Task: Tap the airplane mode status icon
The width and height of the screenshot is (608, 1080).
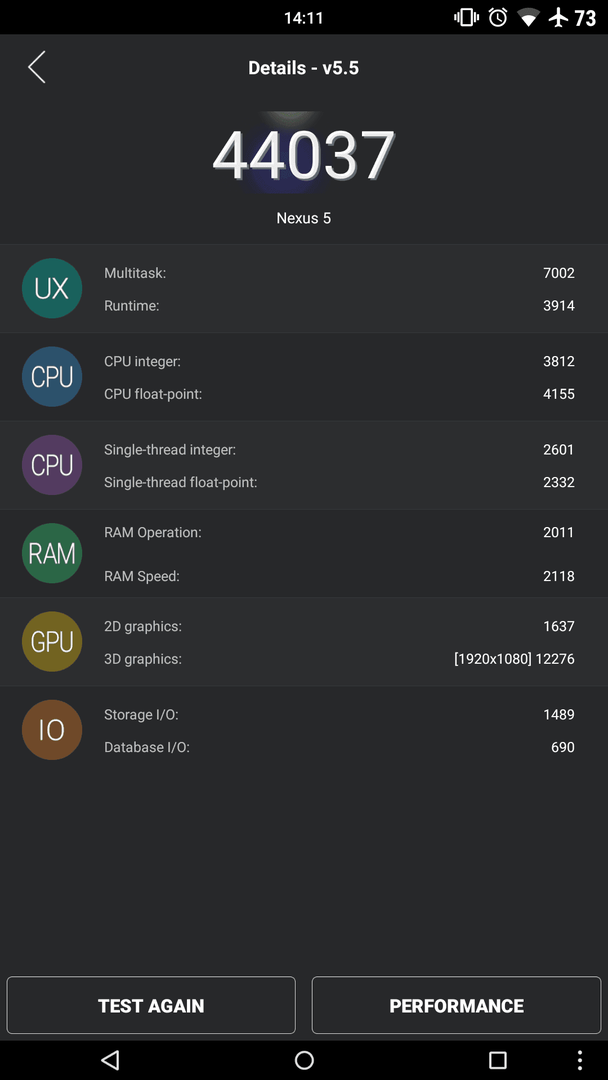Action: click(x=558, y=17)
